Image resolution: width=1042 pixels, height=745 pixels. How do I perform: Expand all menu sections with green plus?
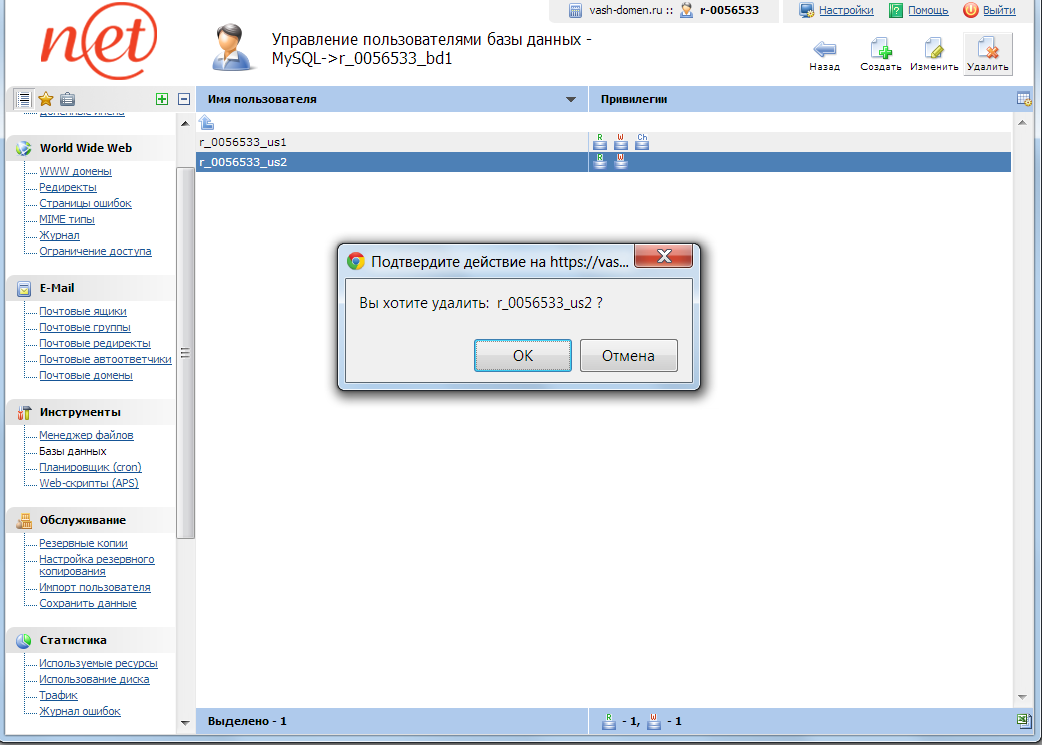pyautogui.click(x=162, y=99)
